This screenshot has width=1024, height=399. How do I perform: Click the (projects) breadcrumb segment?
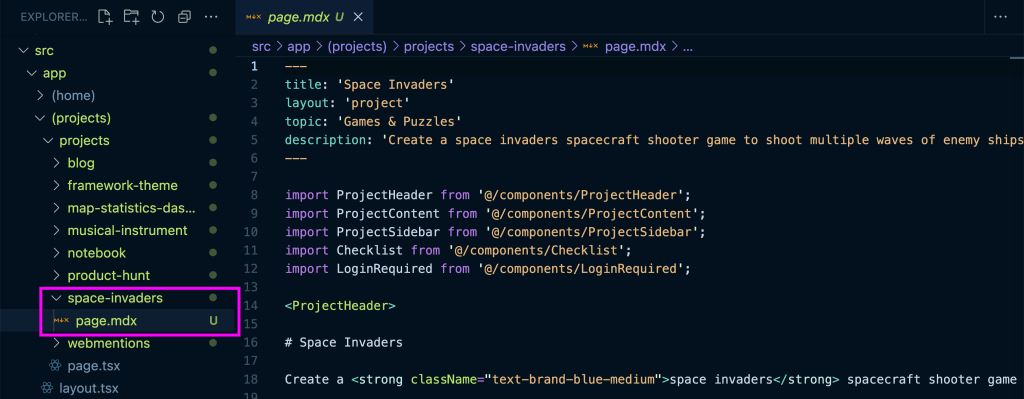click(357, 46)
